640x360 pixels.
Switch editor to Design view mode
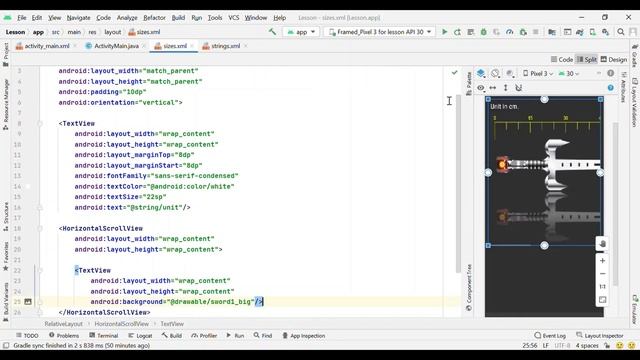tap(613, 60)
